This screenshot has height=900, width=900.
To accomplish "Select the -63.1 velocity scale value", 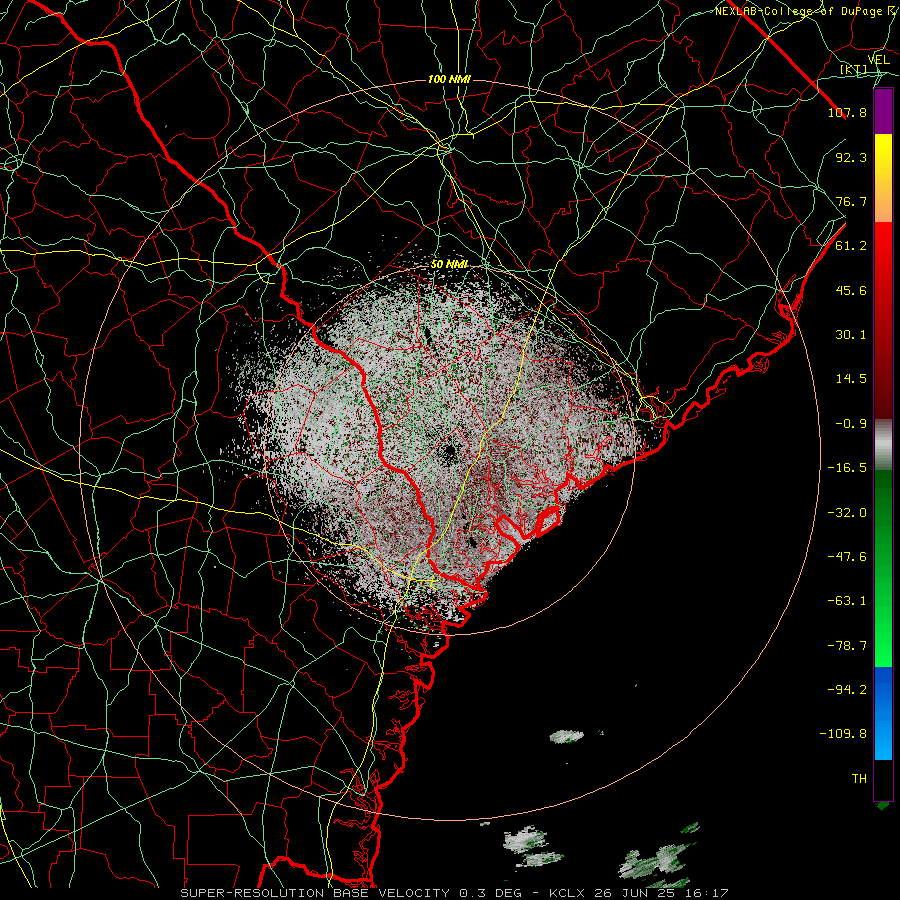I will point(847,601).
